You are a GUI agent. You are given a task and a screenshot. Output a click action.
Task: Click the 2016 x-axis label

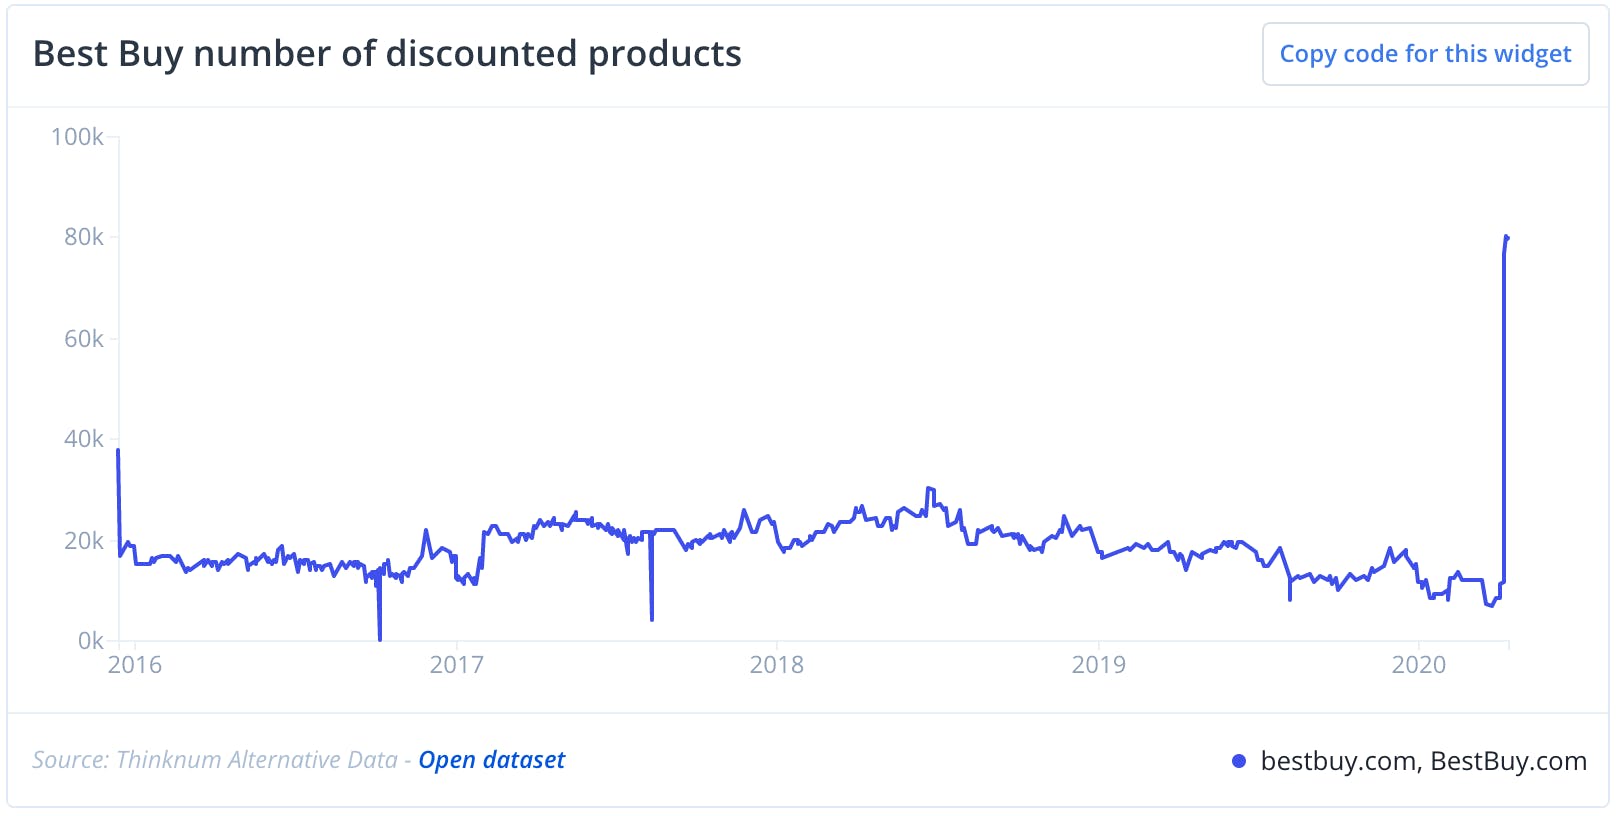coord(135,665)
